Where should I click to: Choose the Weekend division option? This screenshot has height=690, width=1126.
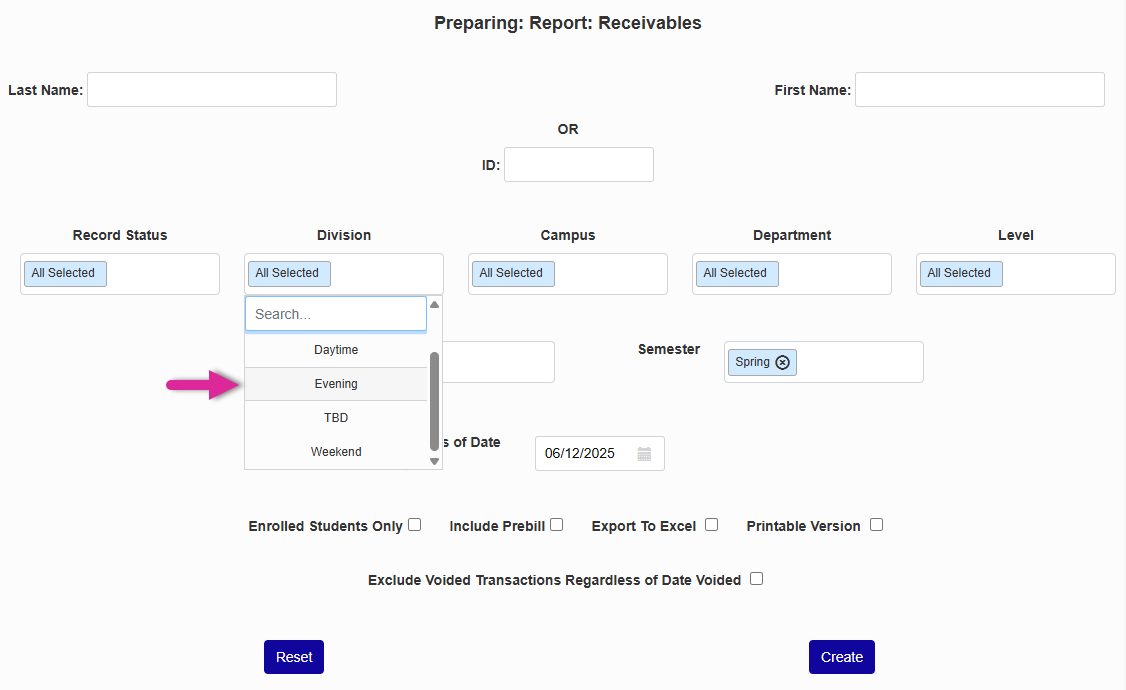pyautogui.click(x=336, y=452)
